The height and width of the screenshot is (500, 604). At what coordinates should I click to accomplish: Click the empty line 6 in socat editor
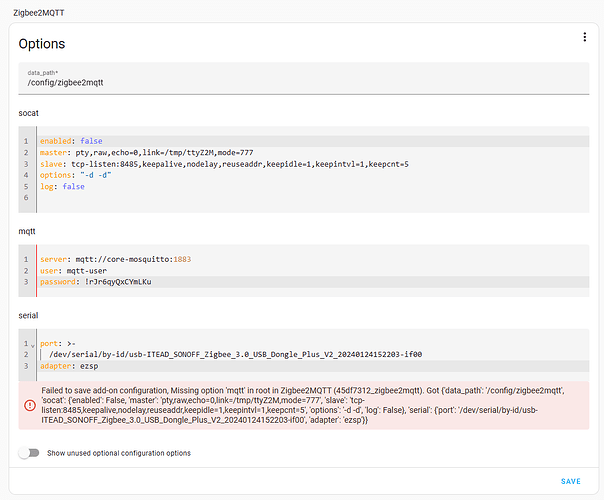point(313,198)
